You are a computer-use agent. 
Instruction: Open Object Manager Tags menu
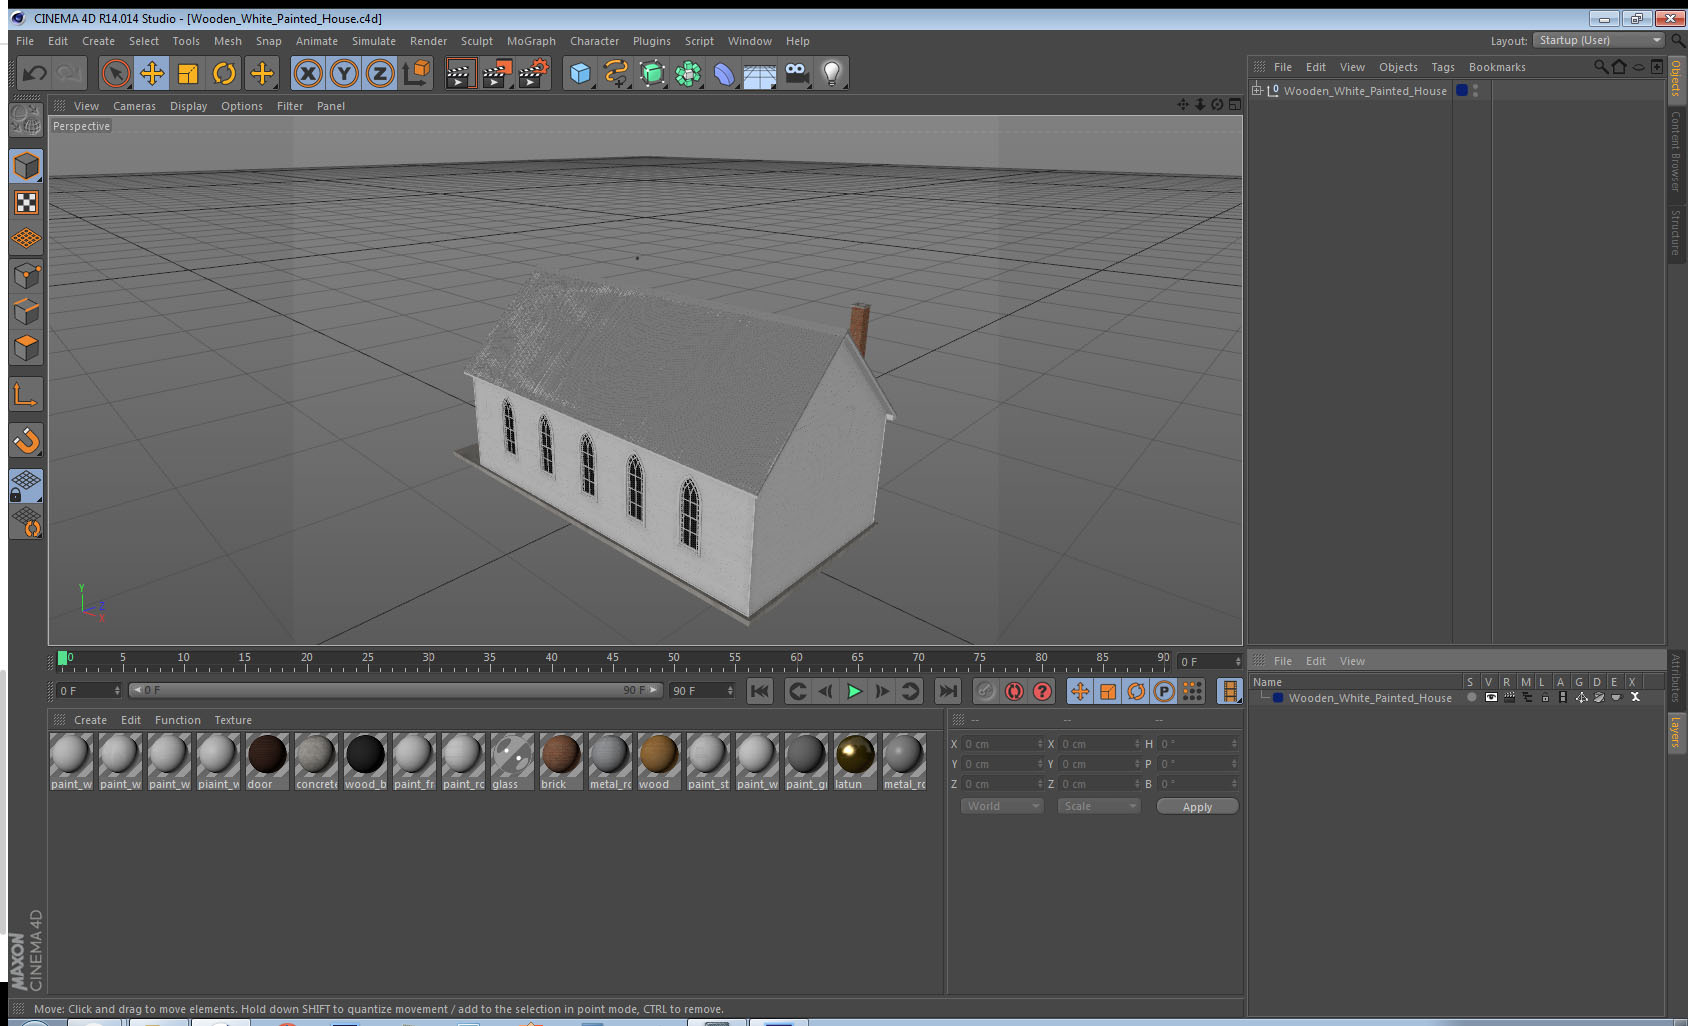pos(1442,67)
